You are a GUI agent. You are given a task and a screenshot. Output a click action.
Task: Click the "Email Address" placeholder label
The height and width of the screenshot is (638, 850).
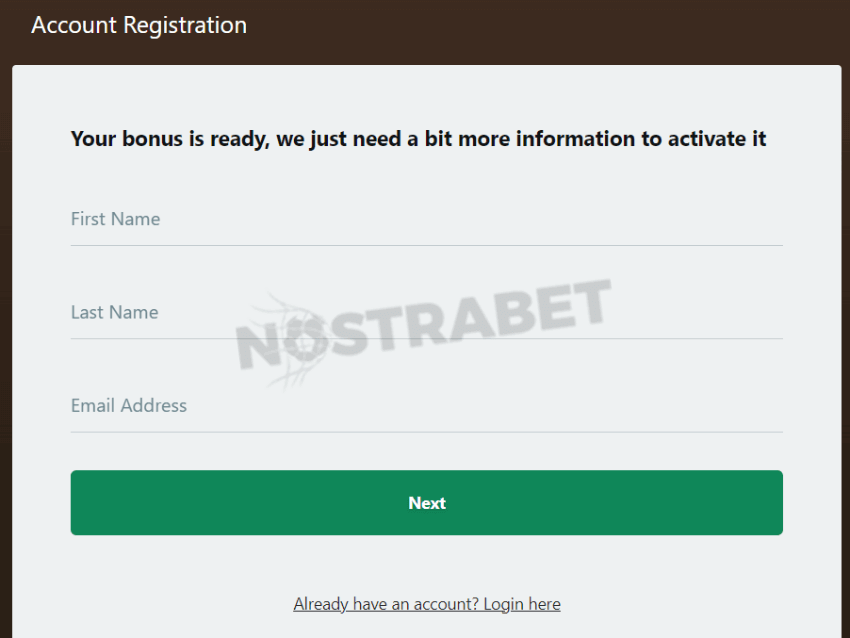(129, 405)
